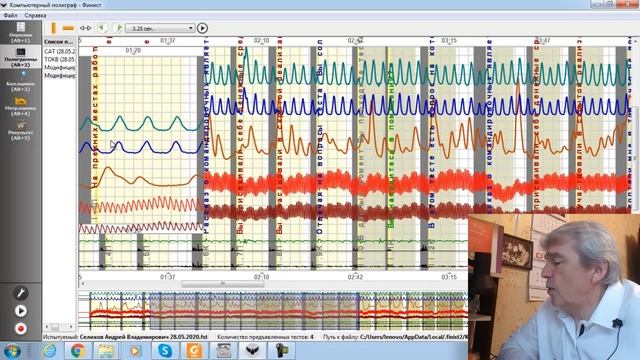Click status text 'Количество предъявленных тестов: 4'

[x=265, y=337]
